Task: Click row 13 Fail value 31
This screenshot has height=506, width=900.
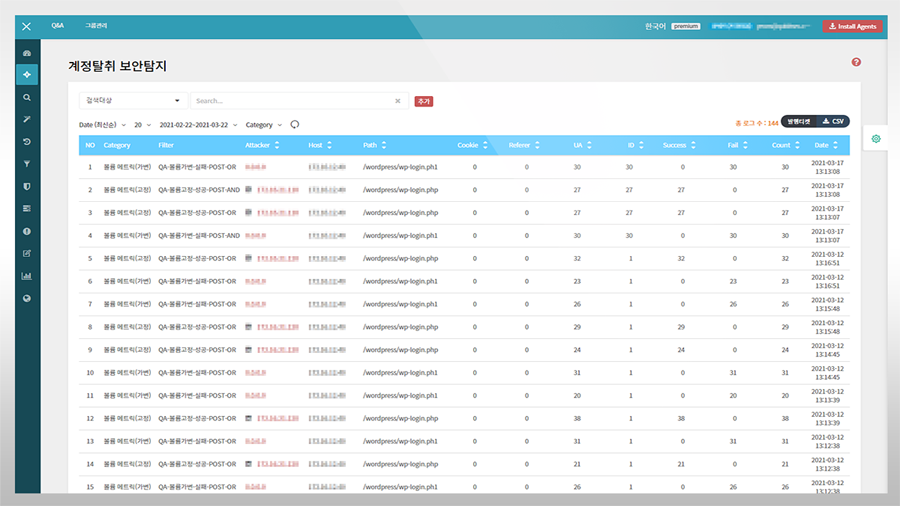Action: [733, 441]
